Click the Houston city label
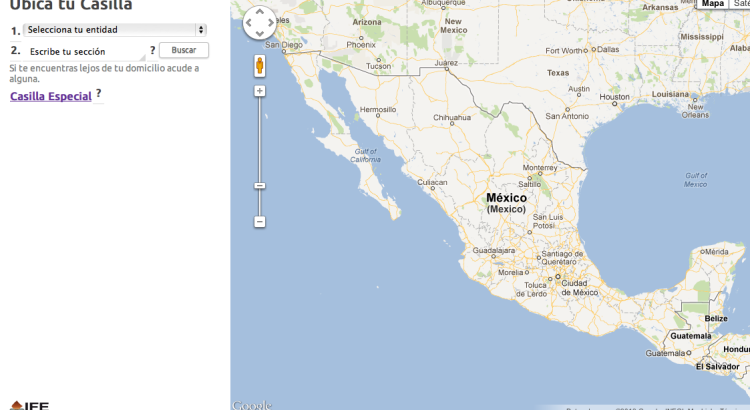 click(x=615, y=97)
